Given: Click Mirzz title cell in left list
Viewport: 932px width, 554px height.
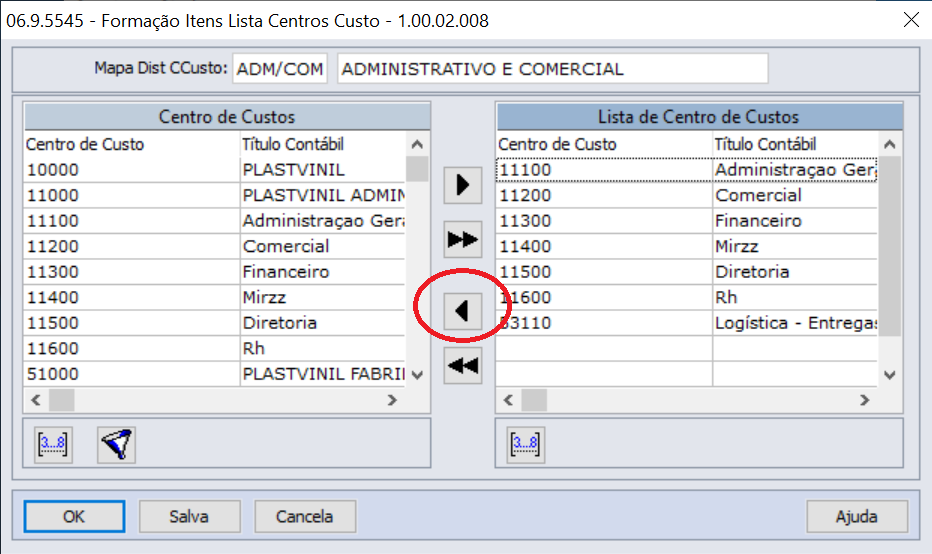Looking at the screenshot, I should (x=323, y=298).
